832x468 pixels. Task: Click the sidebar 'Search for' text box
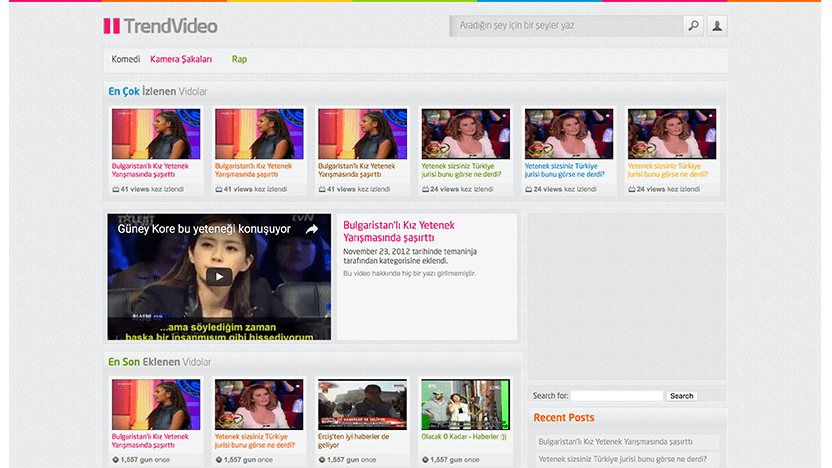click(617, 396)
